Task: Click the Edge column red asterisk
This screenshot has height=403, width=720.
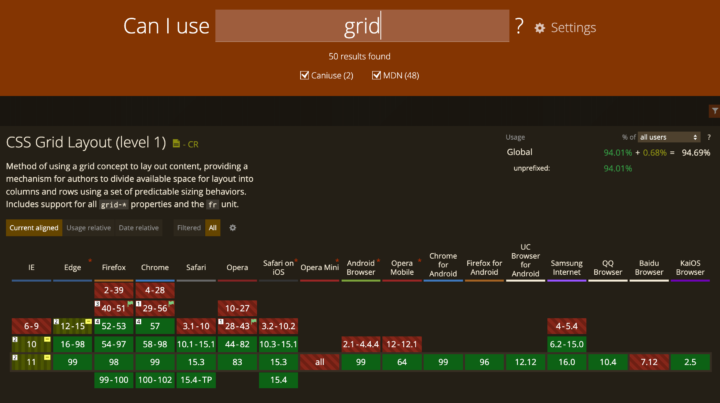Action: (90, 261)
